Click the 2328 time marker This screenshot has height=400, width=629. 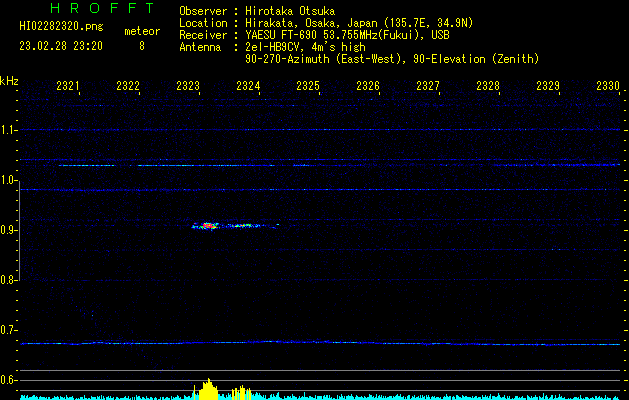click(488, 86)
